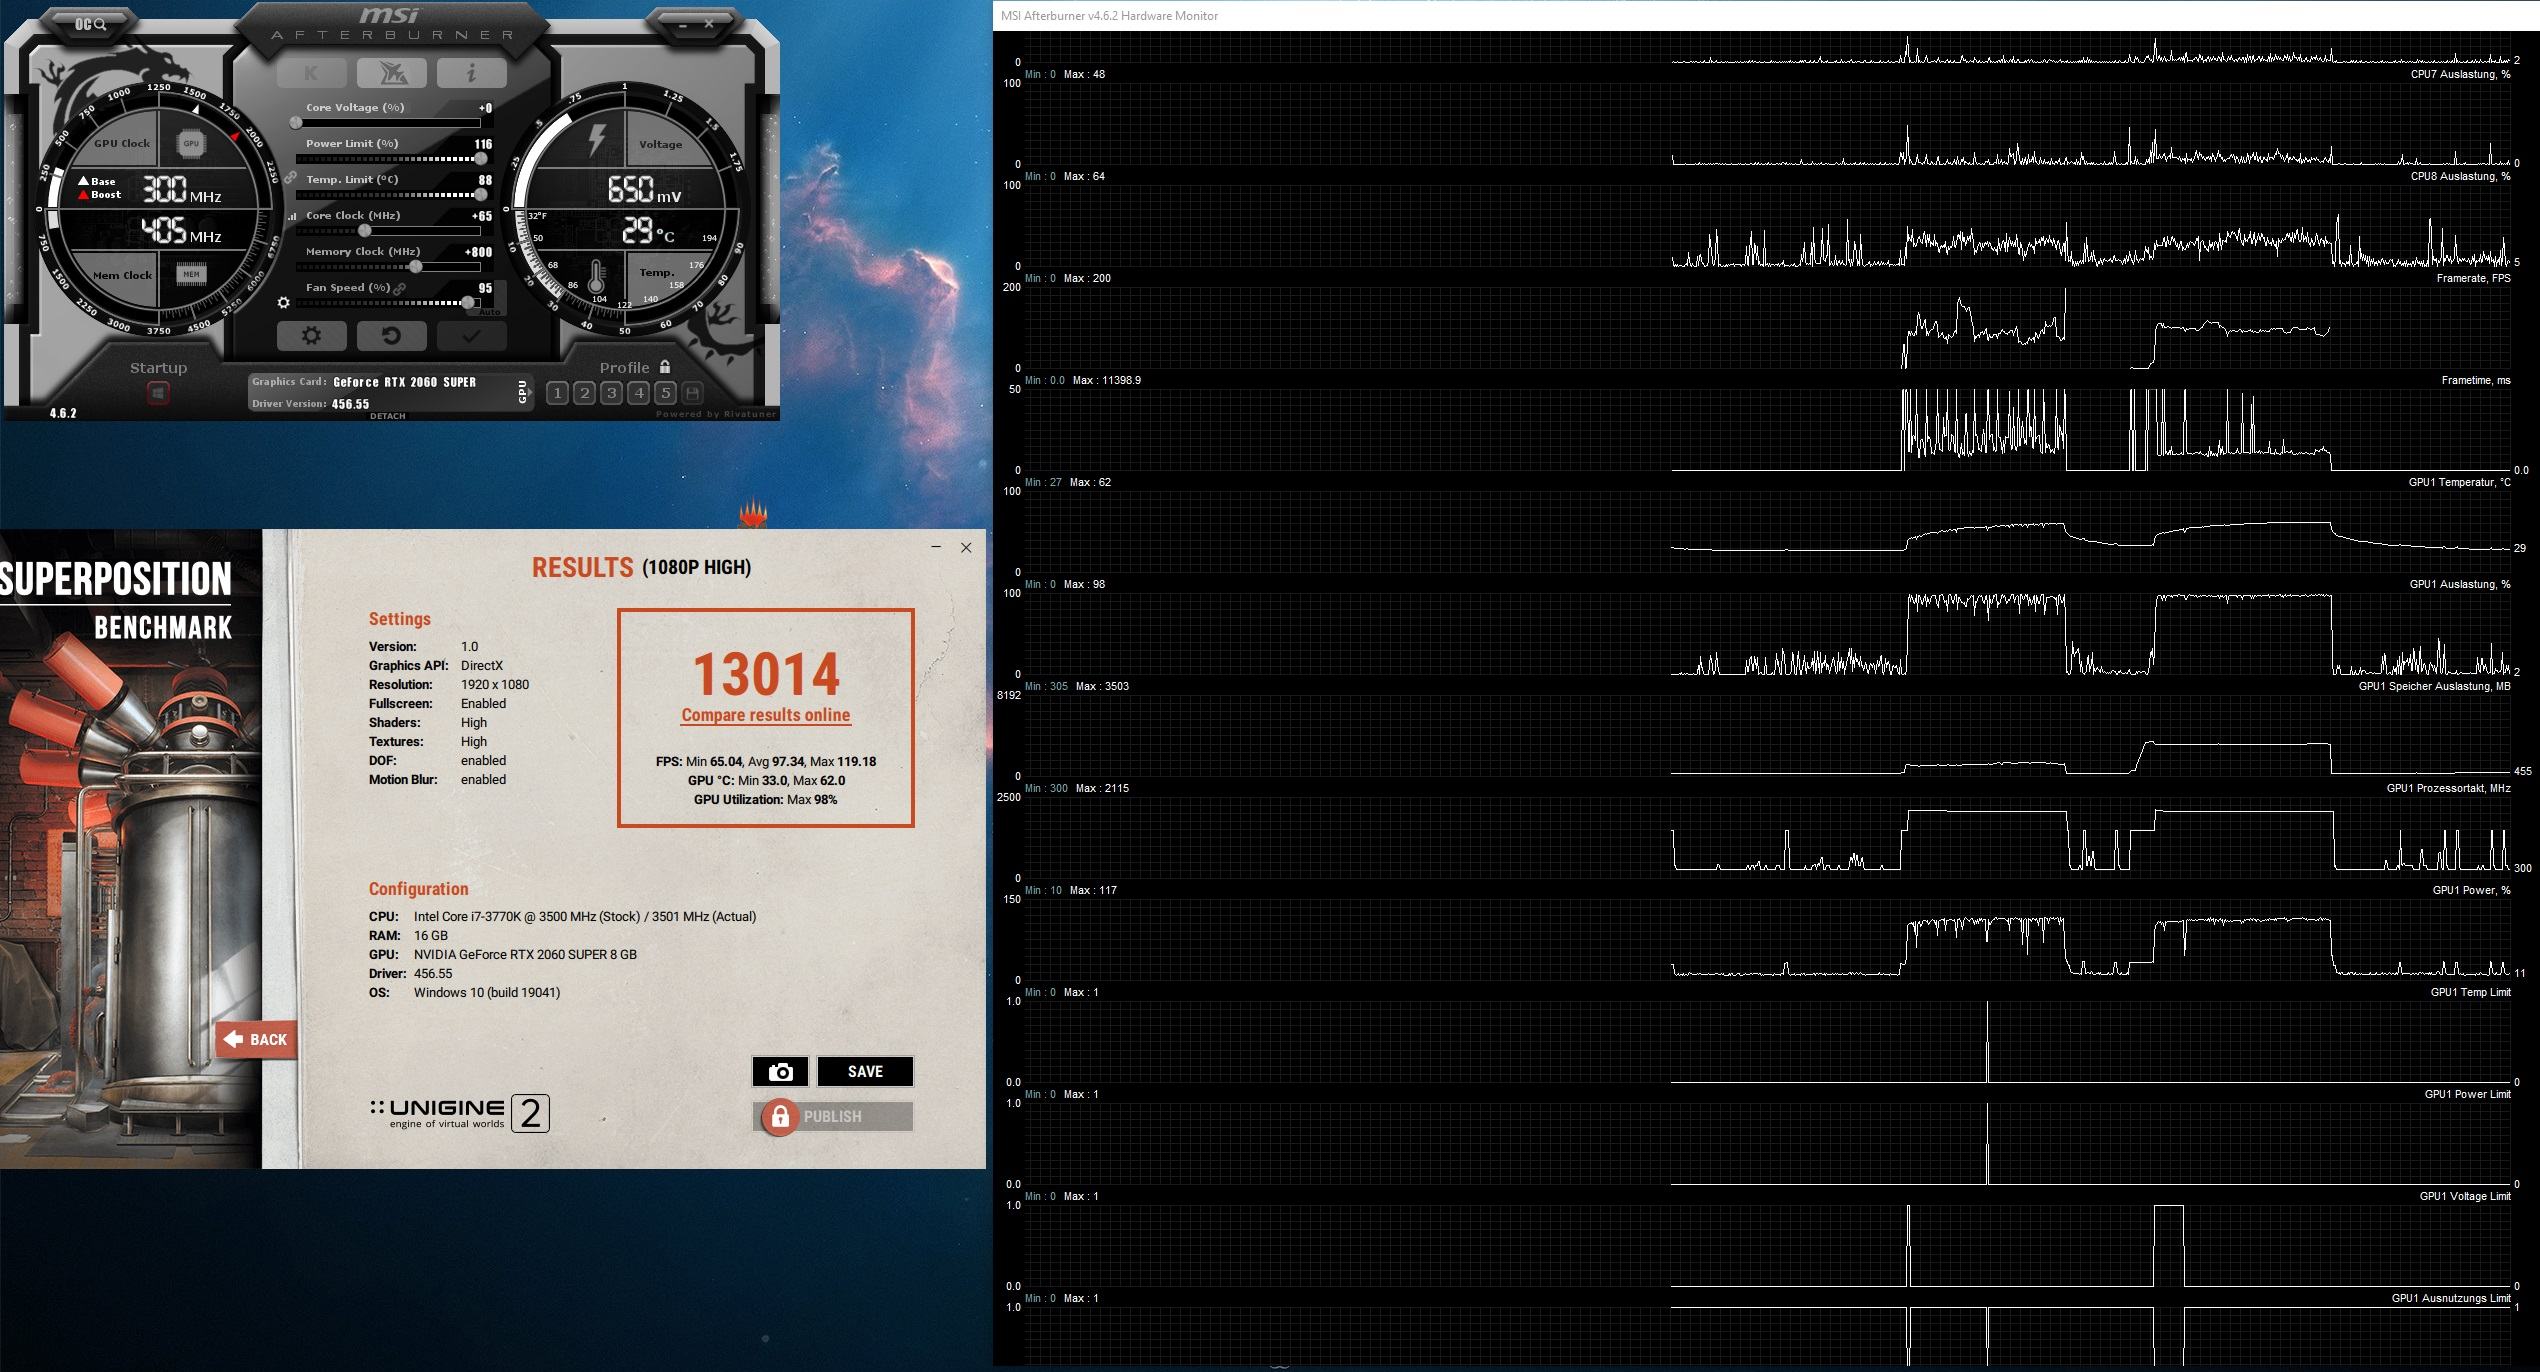Adjust the Power Limit slider

pyautogui.click(x=389, y=159)
